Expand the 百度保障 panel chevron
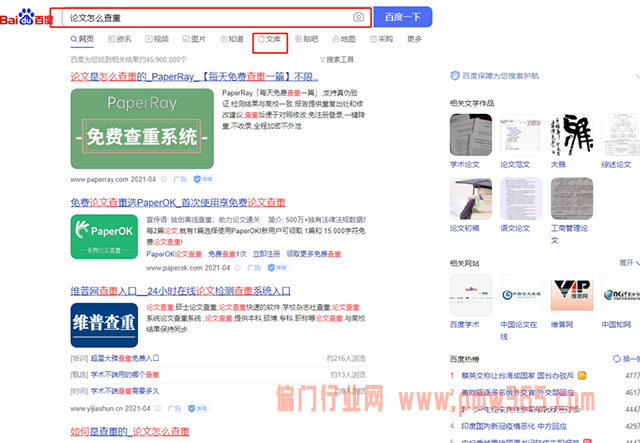This screenshot has width=640, height=443. (x=637, y=76)
